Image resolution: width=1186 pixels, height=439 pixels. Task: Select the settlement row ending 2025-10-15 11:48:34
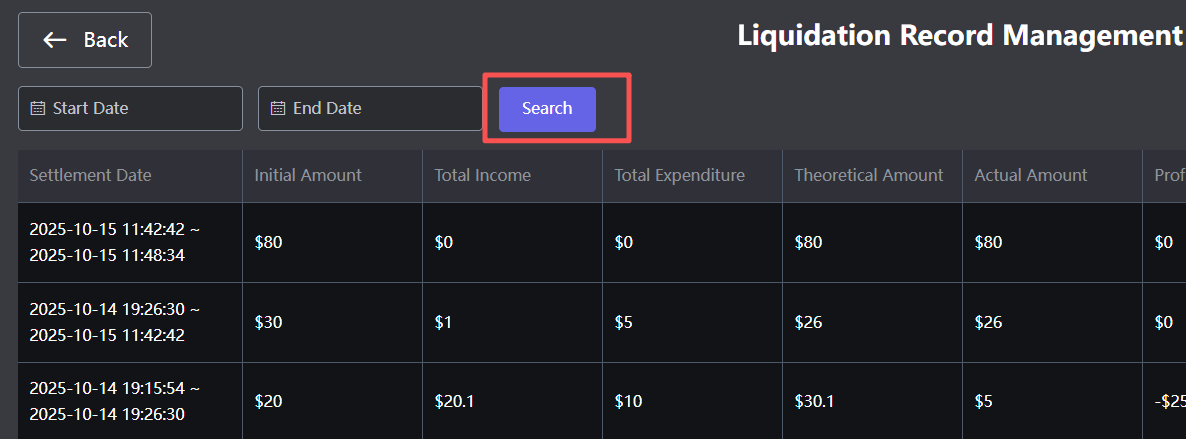[114, 243]
